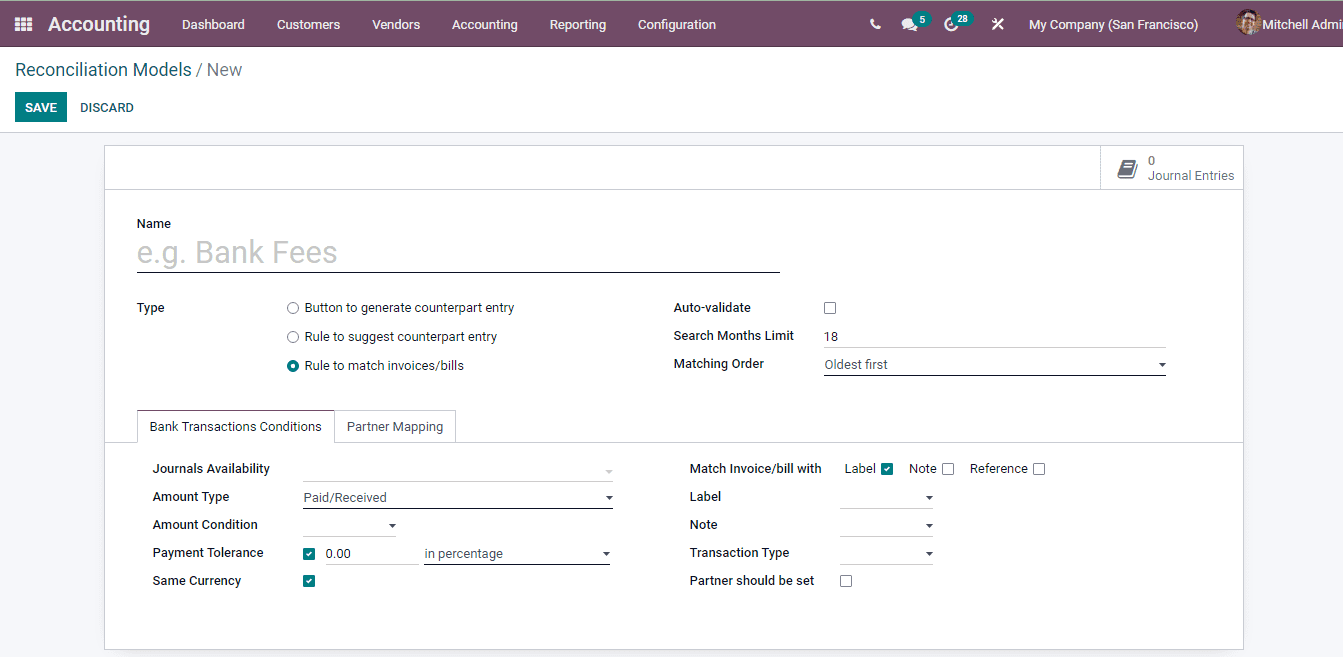The height and width of the screenshot is (657, 1343).
Task: Open the Journal Entries smart button
Action: tap(1172, 167)
